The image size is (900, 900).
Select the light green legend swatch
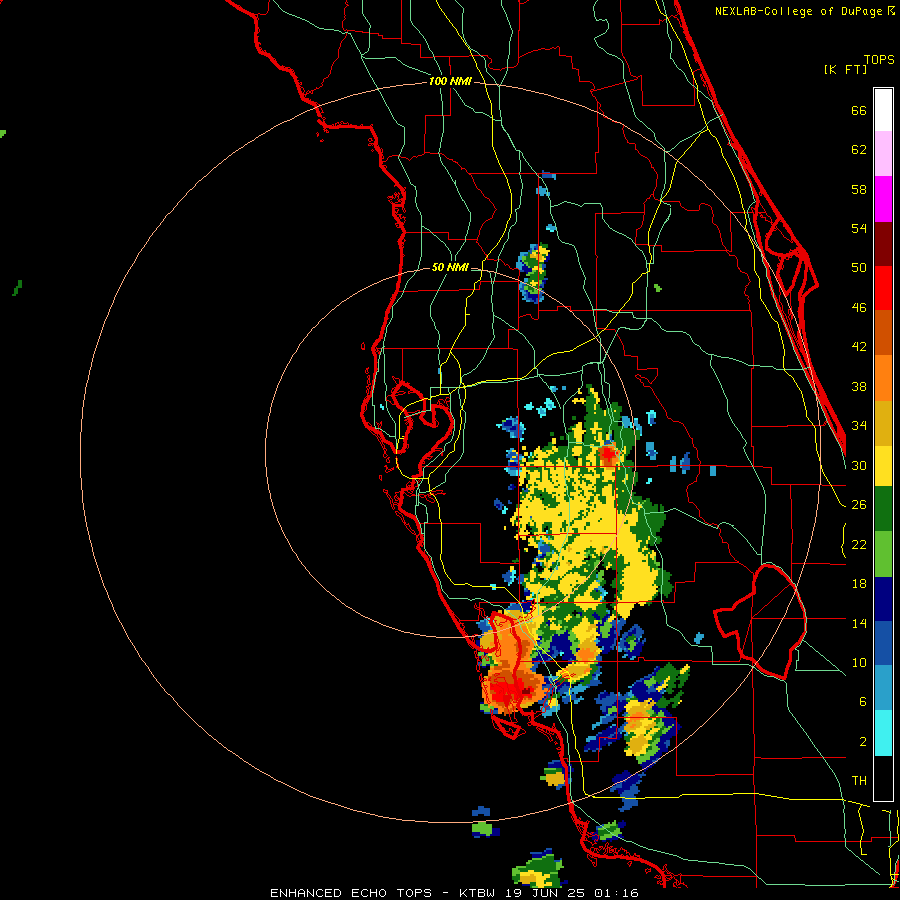coord(883,554)
